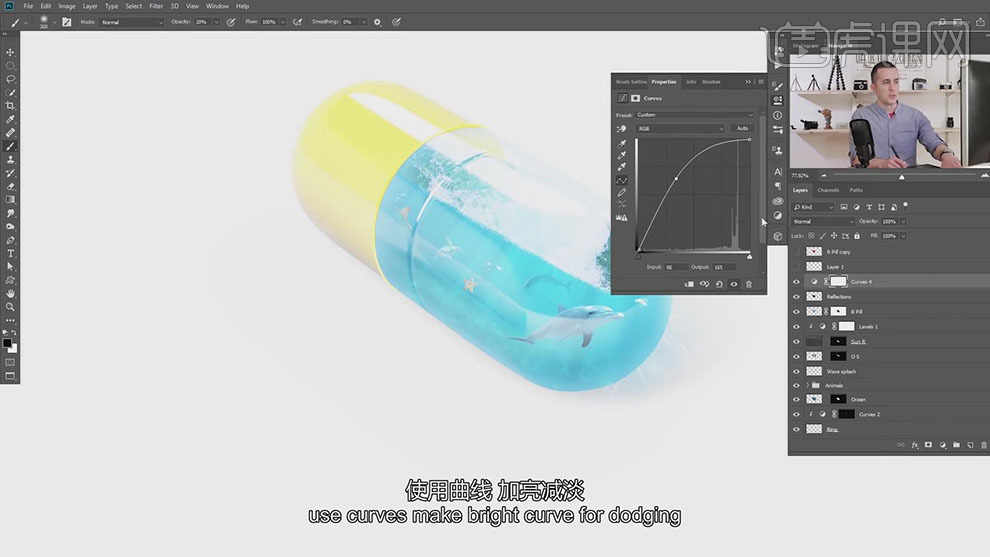This screenshot has width=990, height=557.
Task: Select the Gradient tool
Action: (x=10, y=200)
